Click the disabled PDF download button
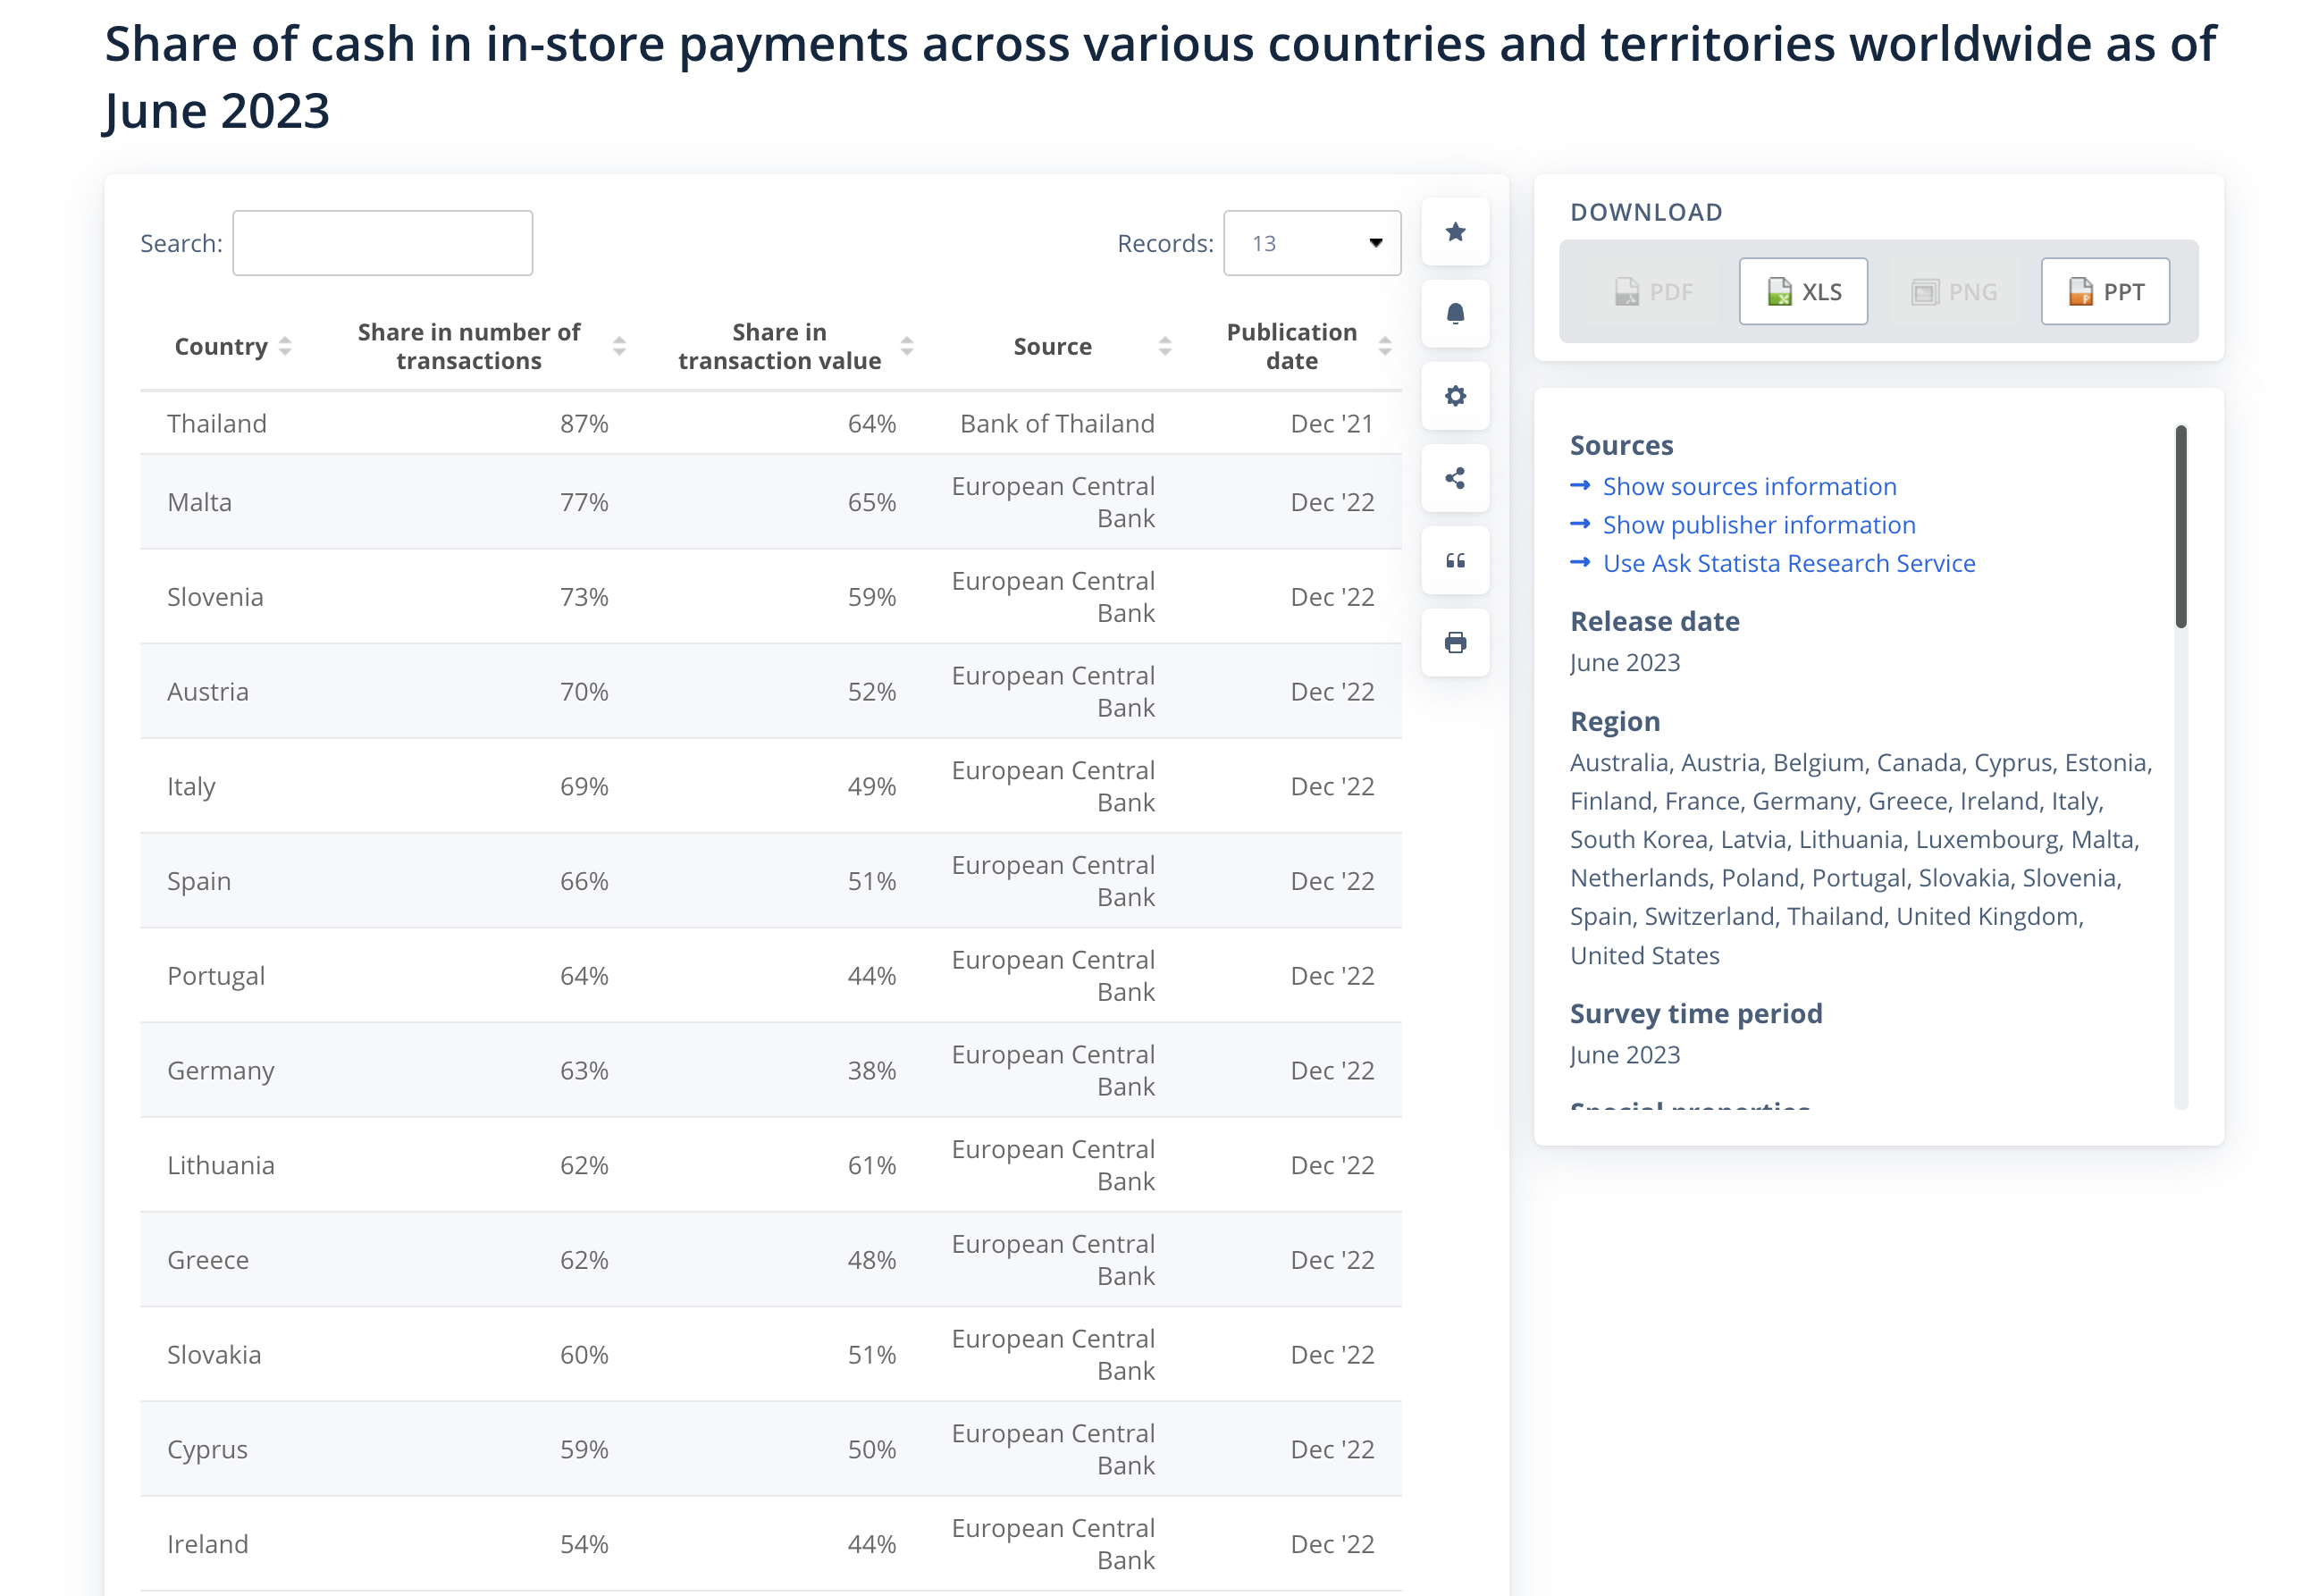Viewport: 2302px width, 1596px height. 1652,292
